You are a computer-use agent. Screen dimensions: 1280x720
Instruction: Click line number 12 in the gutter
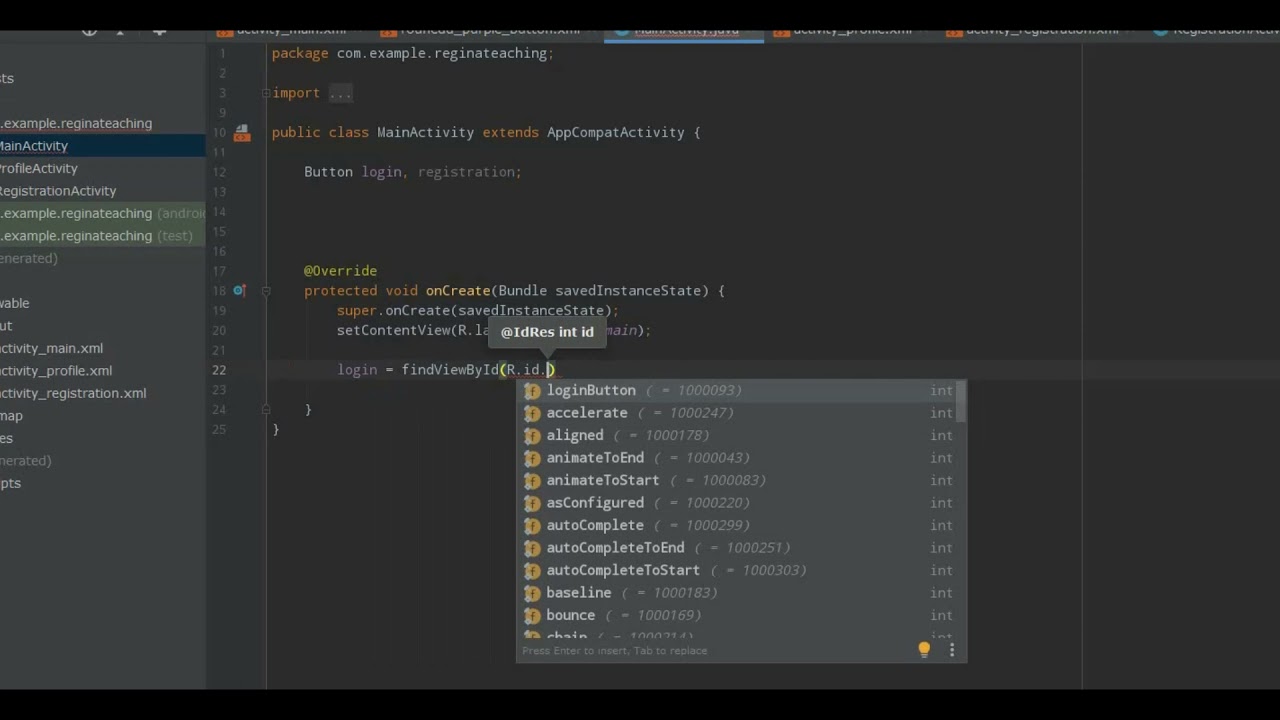pos(219,172)
